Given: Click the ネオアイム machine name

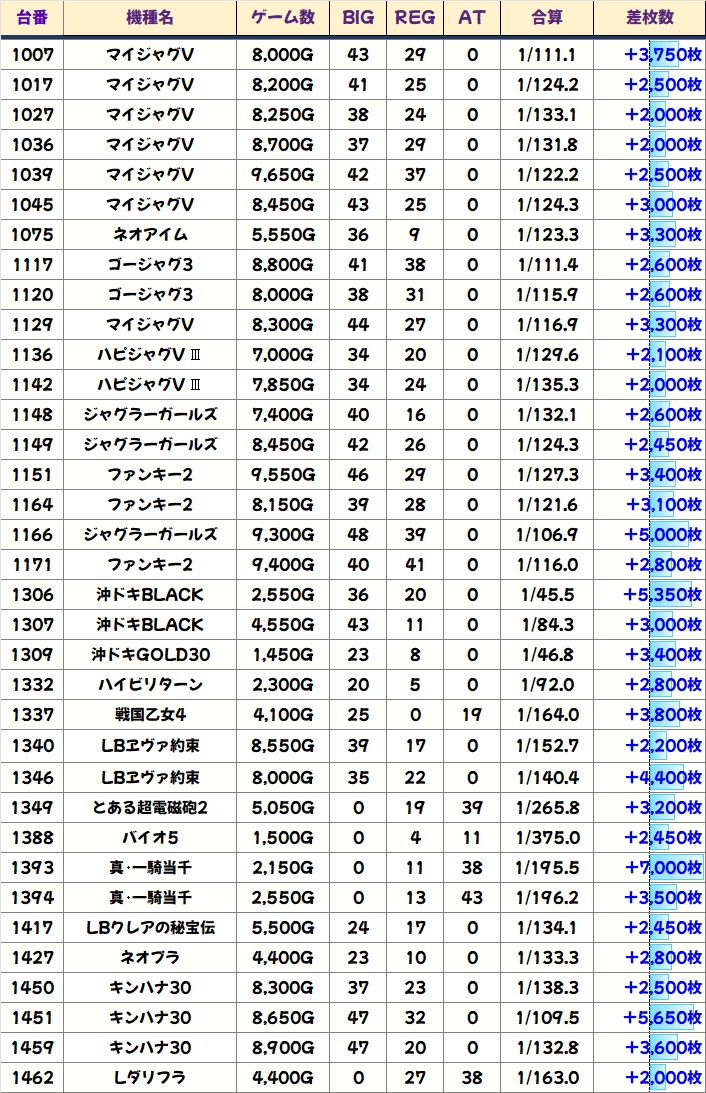Looking at the screenshot, I should (x=150, y=235).
